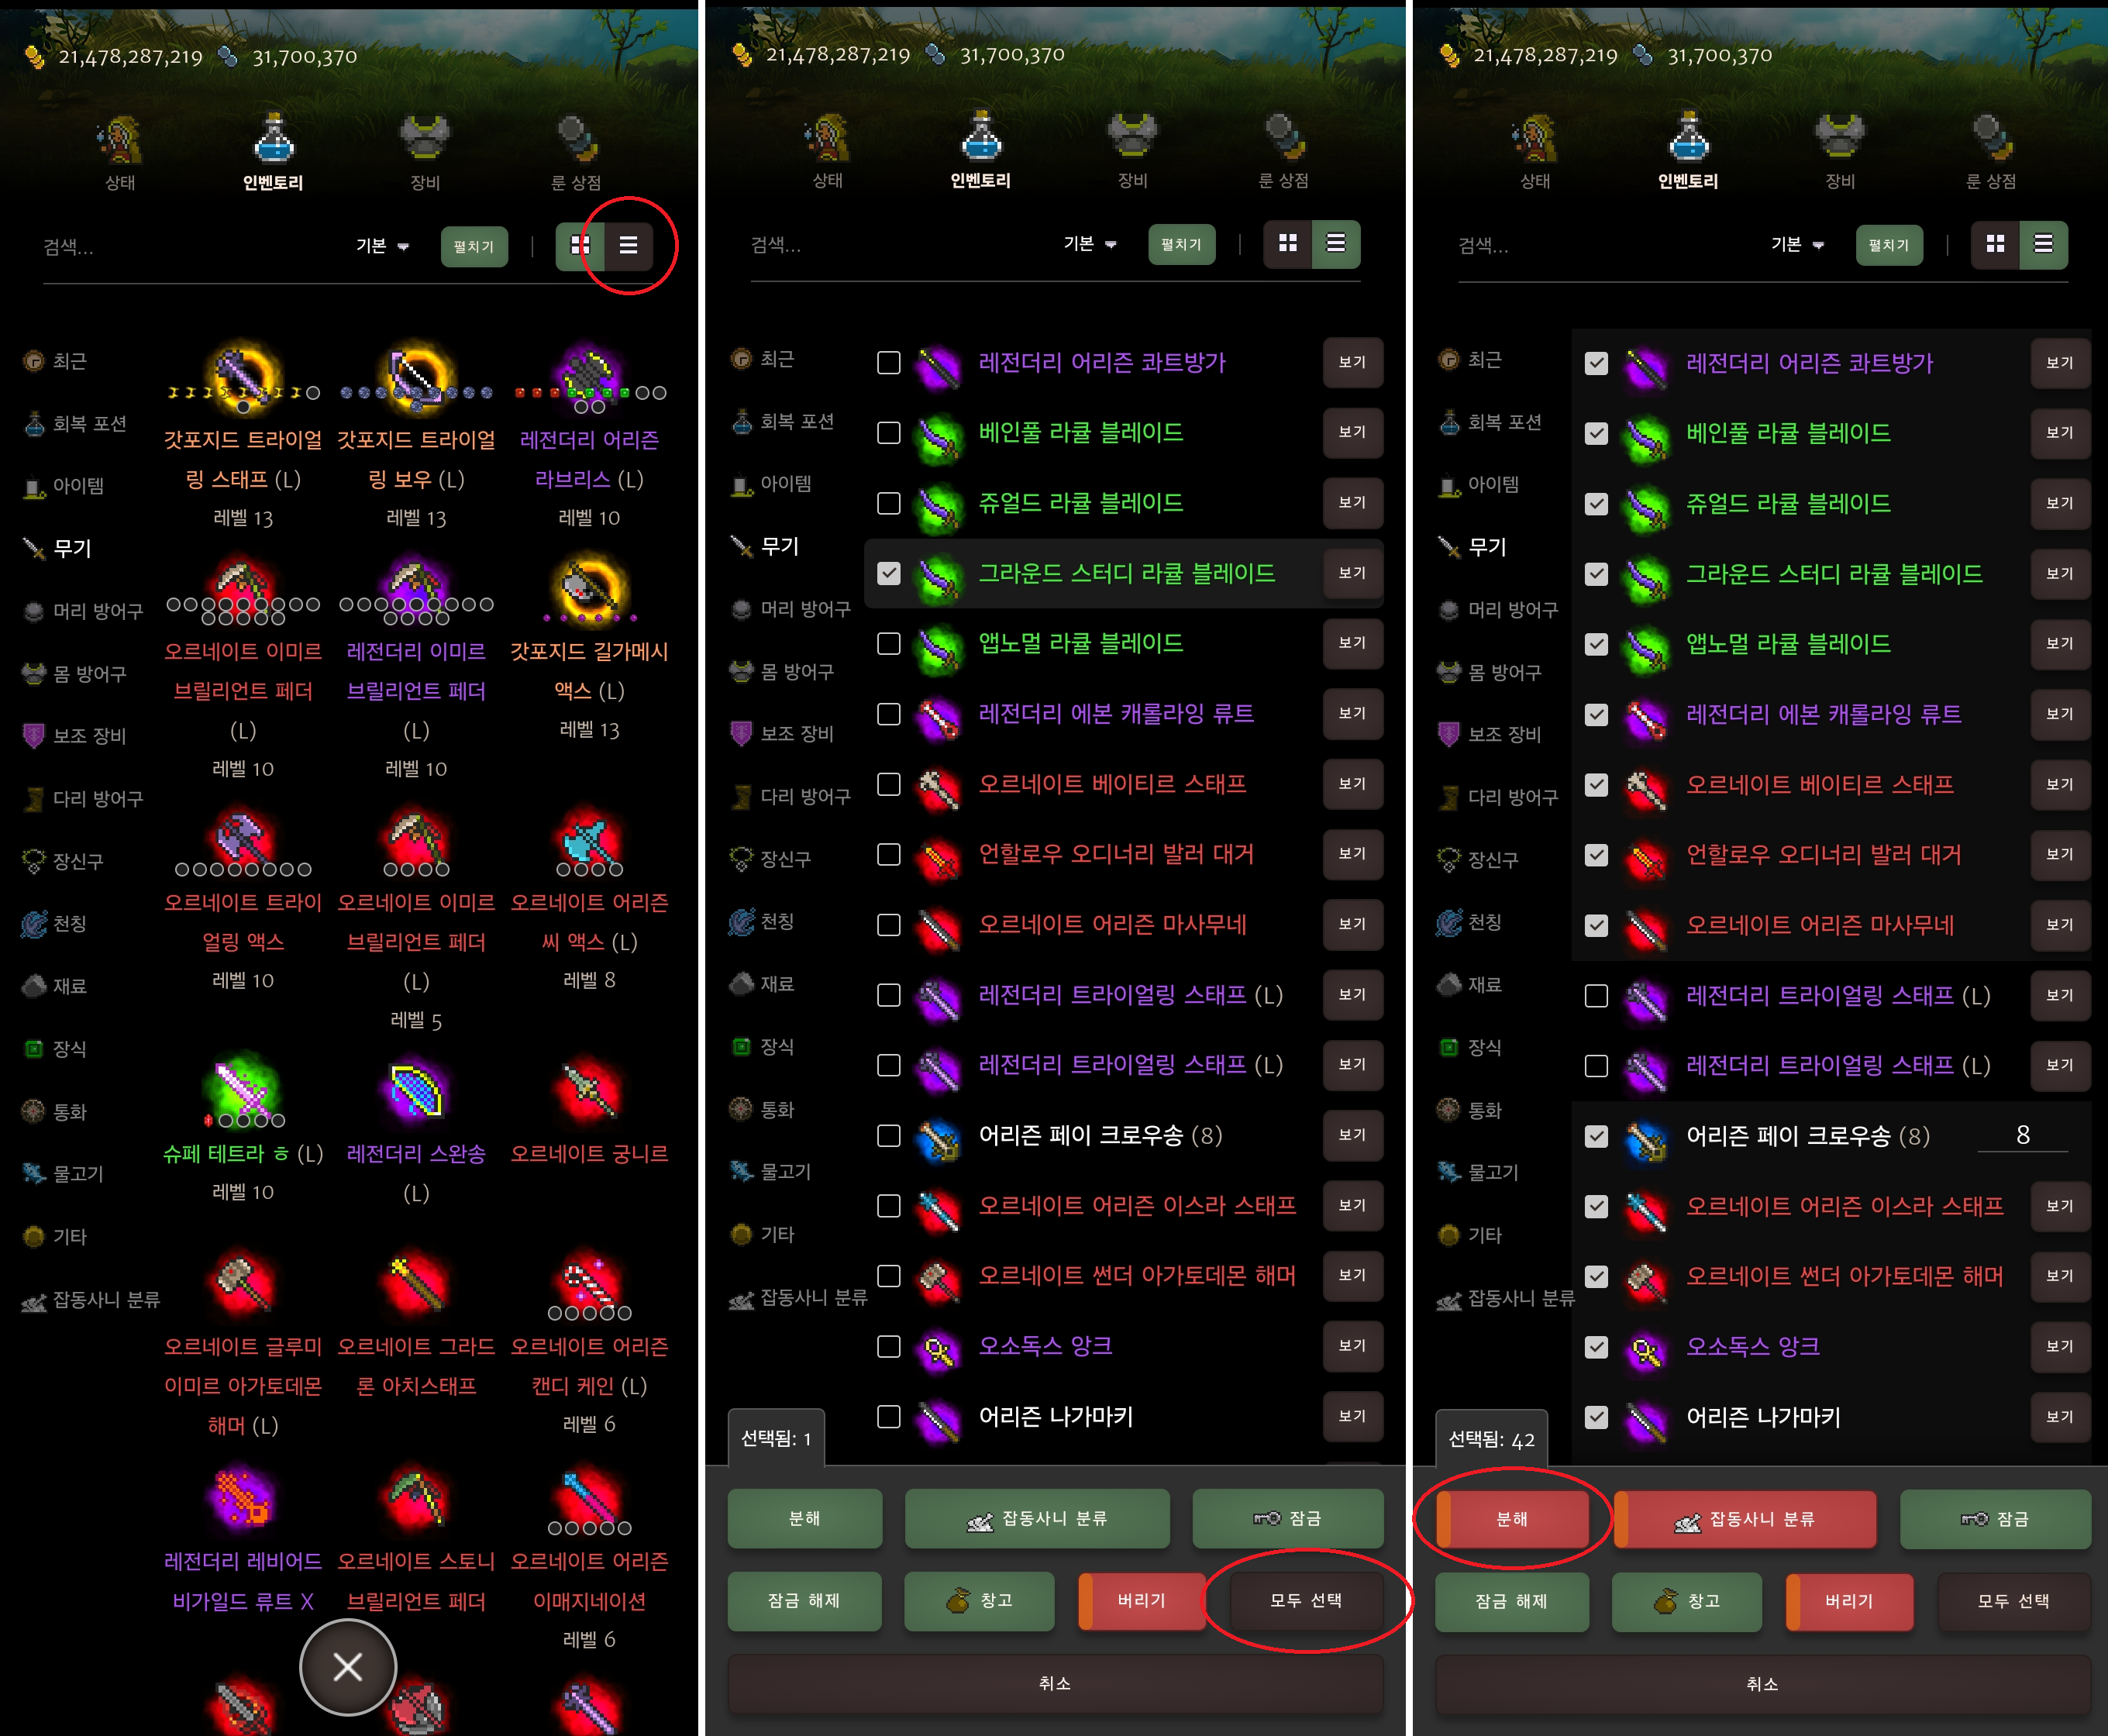Open 룬 상점 tab in left panel
Screen dimensions: 2108x1736
click(x=576, y=152)
